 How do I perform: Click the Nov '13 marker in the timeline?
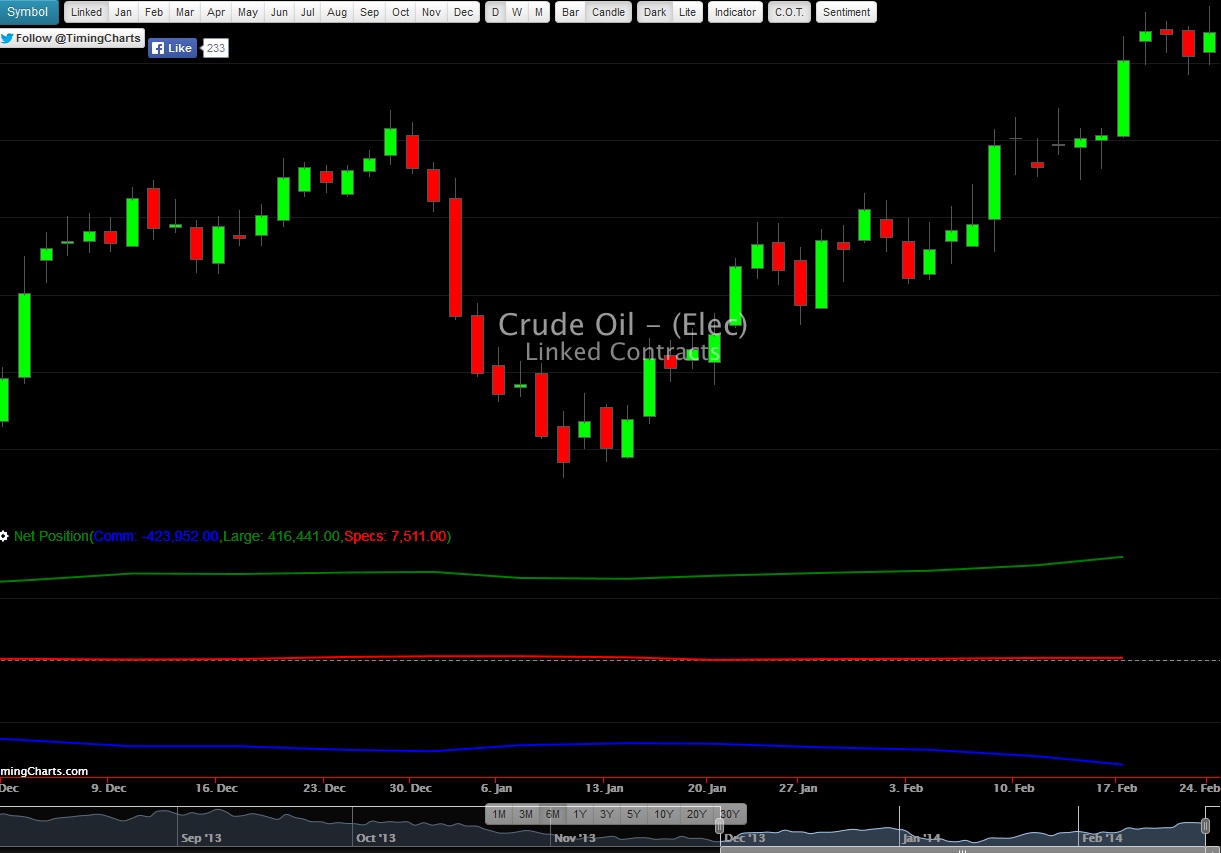pyautogui.click(x=574, y=837)
